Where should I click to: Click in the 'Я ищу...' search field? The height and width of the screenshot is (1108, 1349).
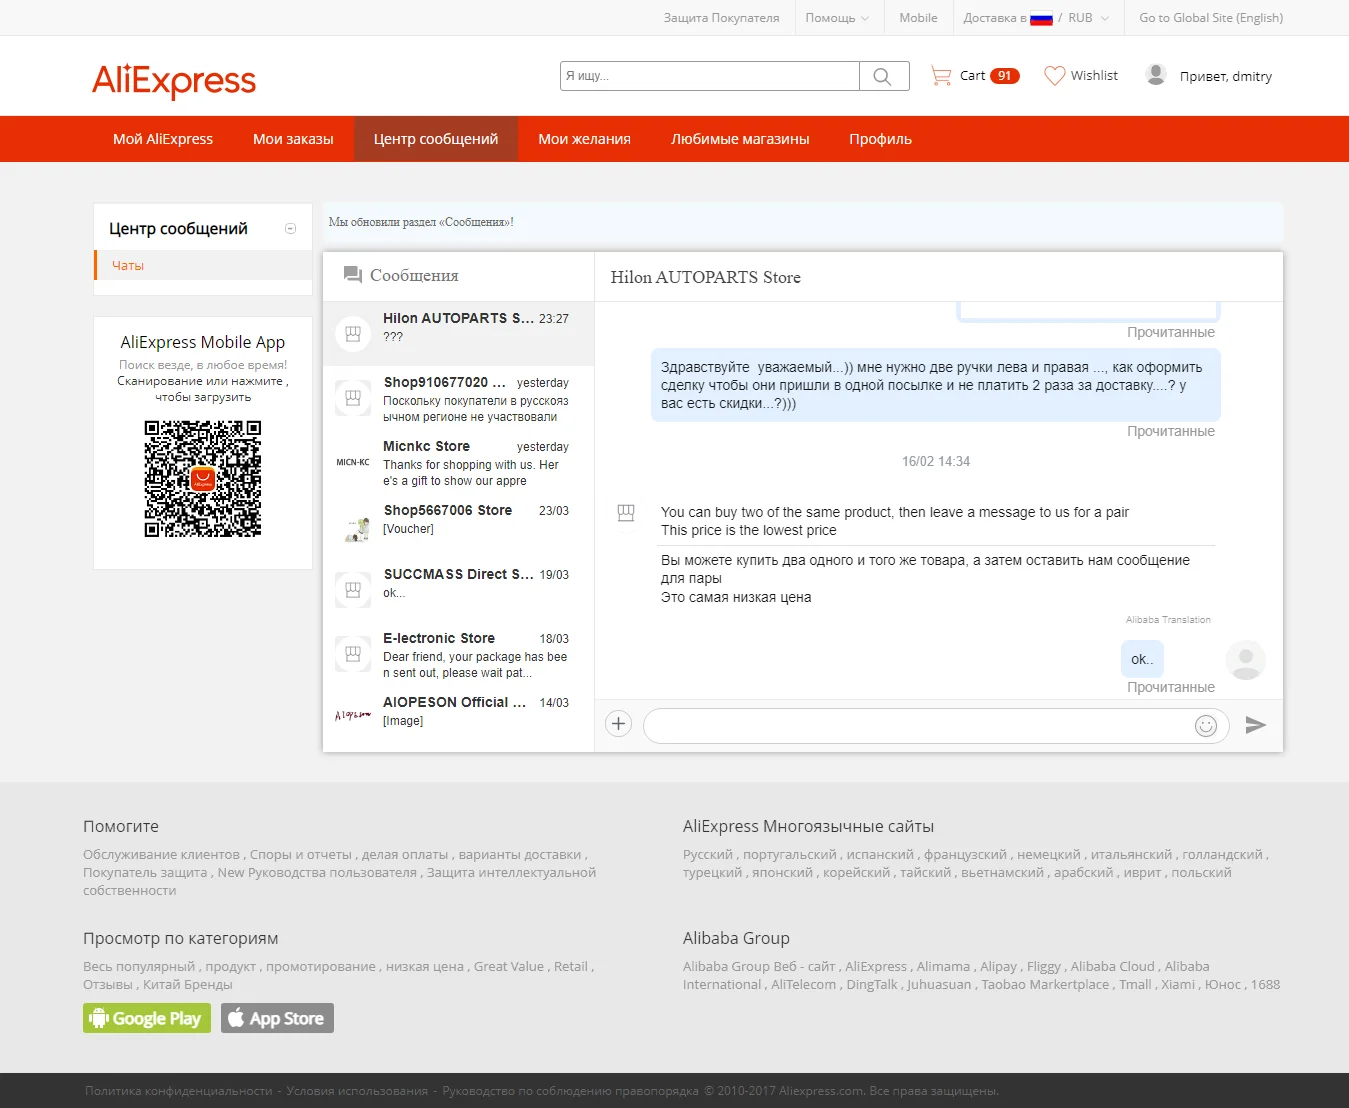coord(710,76)
